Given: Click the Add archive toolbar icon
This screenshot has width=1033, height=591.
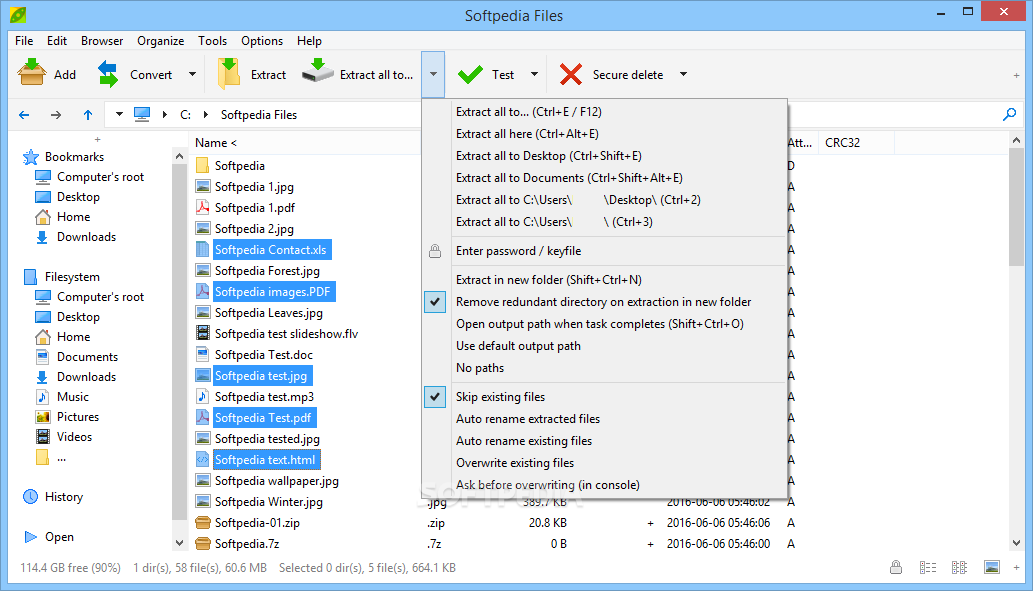Looking at the screenshot, I should click(31, 73).
